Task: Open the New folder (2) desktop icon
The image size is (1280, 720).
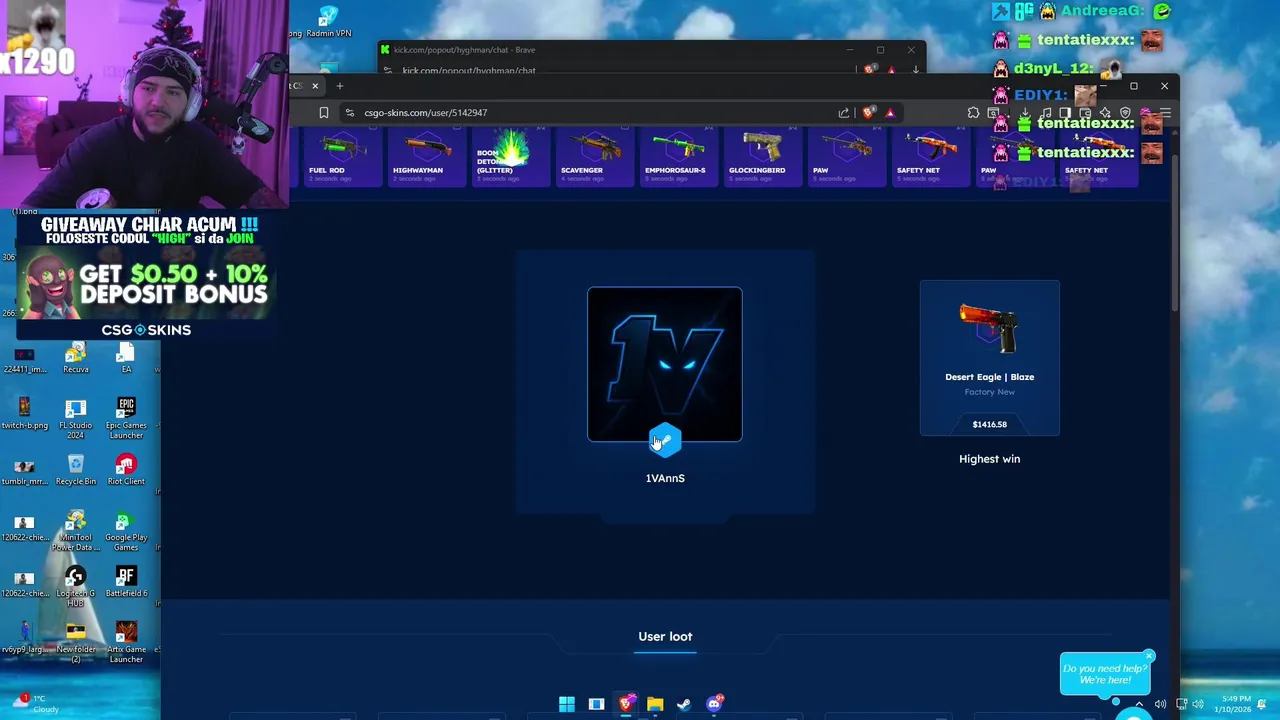Action: pos(76,643)
